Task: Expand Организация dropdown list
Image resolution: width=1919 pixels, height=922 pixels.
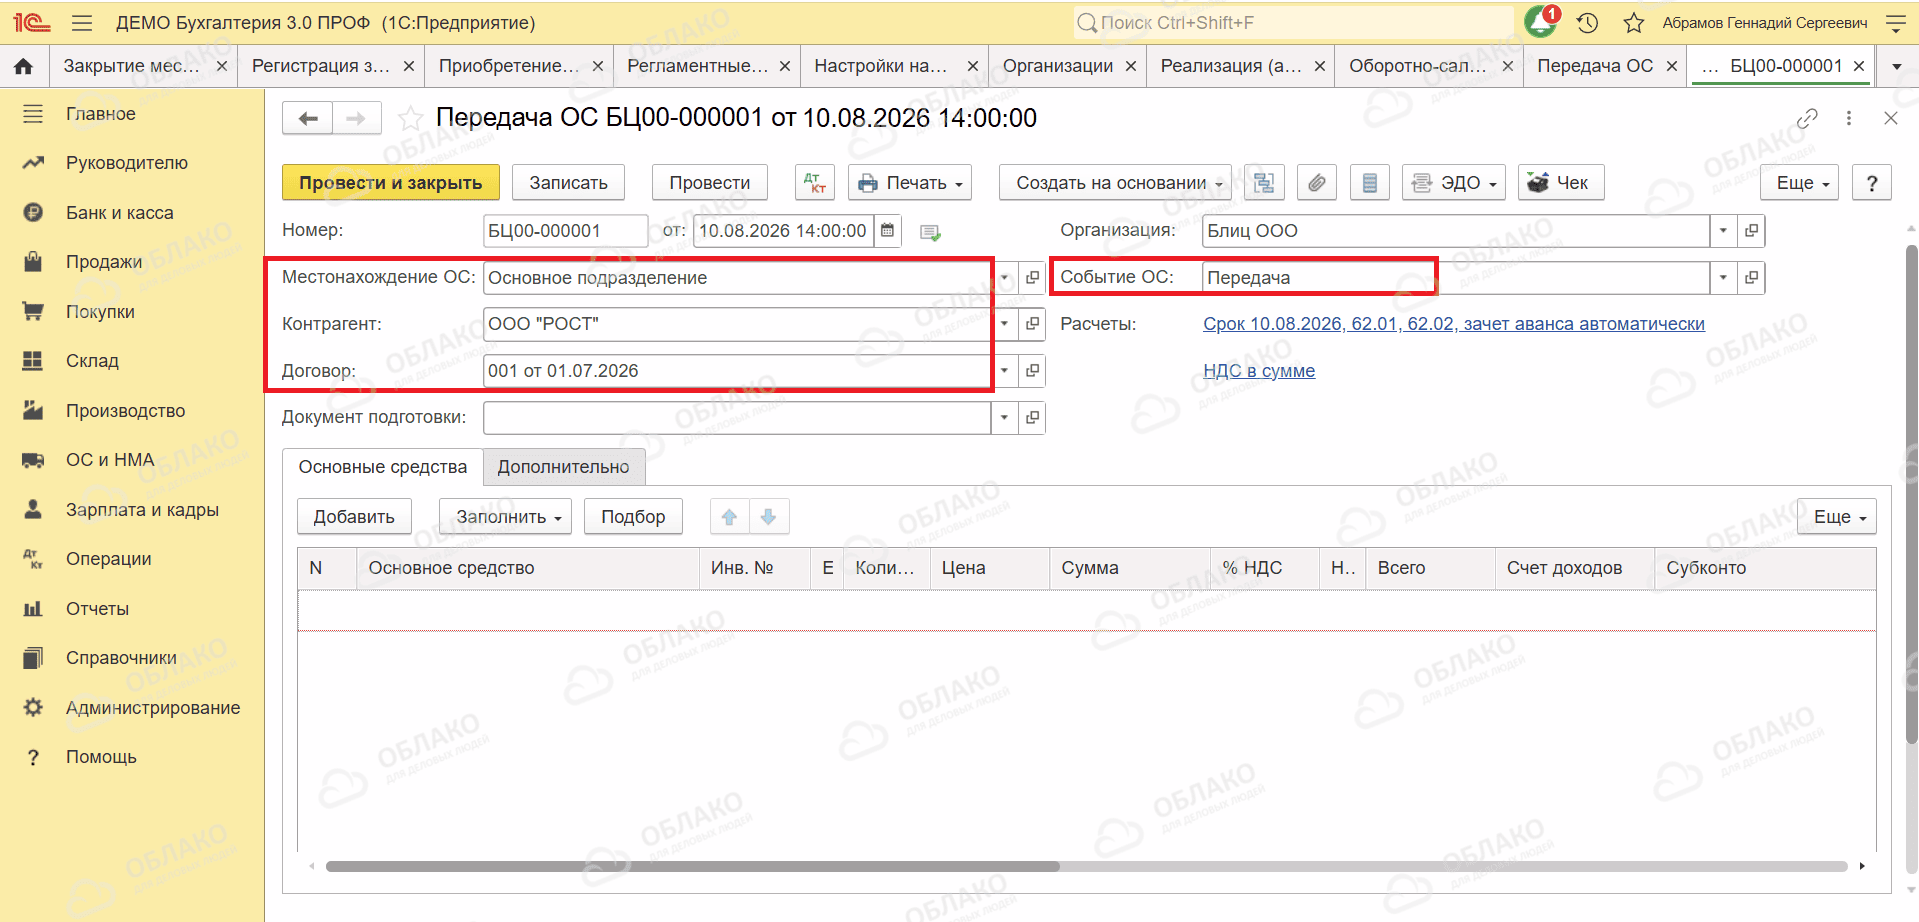Action: click(x=1723, y=231)
